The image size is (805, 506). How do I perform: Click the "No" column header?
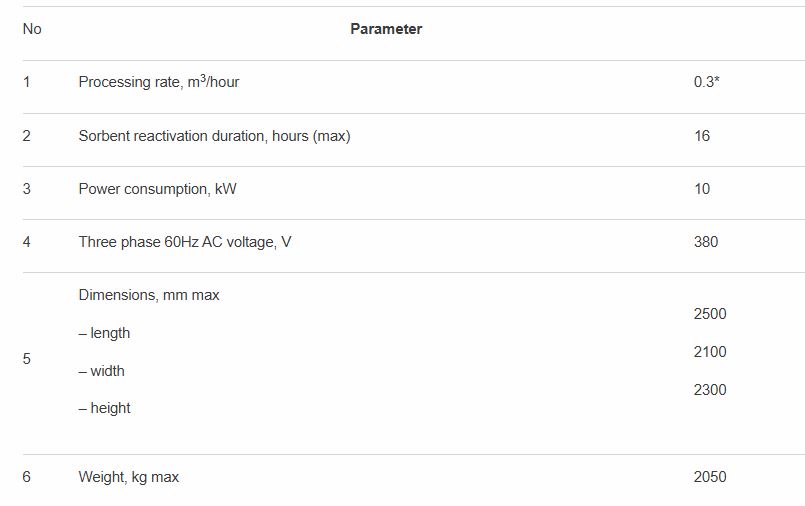point(32,29)
